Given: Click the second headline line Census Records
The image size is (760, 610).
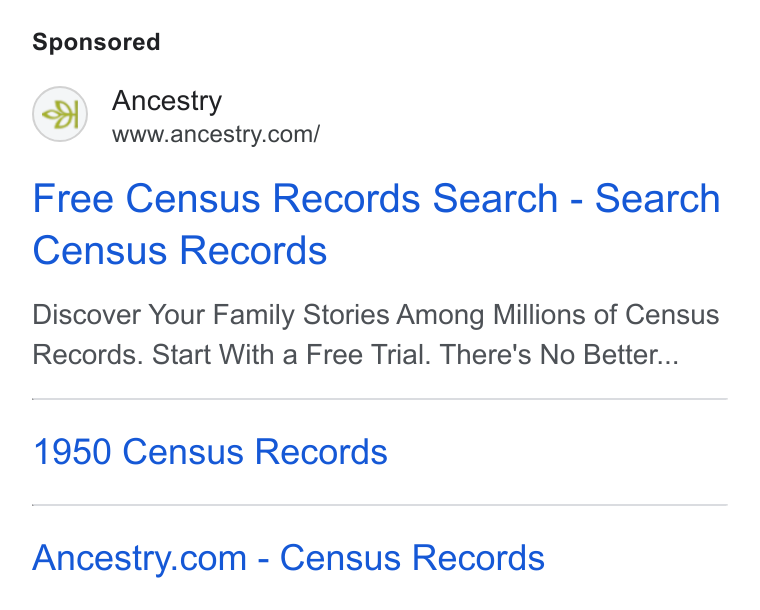Looking at the screenshot, I should click(x=180, y=250).
